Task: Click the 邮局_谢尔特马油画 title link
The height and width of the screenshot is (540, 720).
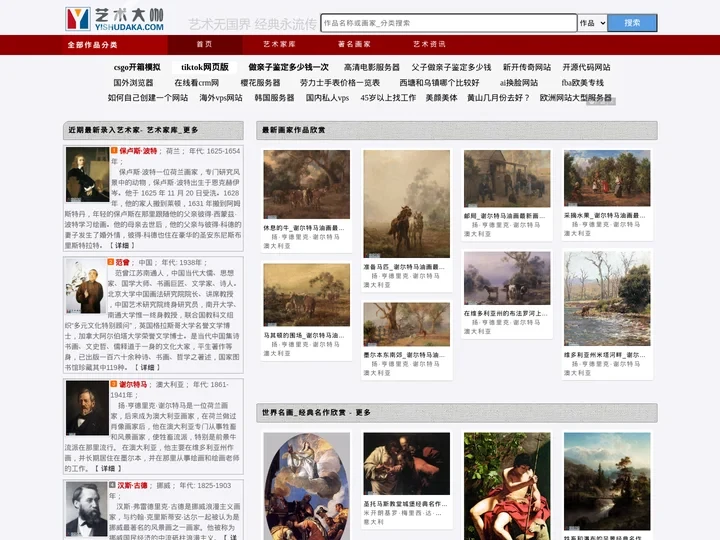Action: tap(504, 216)
